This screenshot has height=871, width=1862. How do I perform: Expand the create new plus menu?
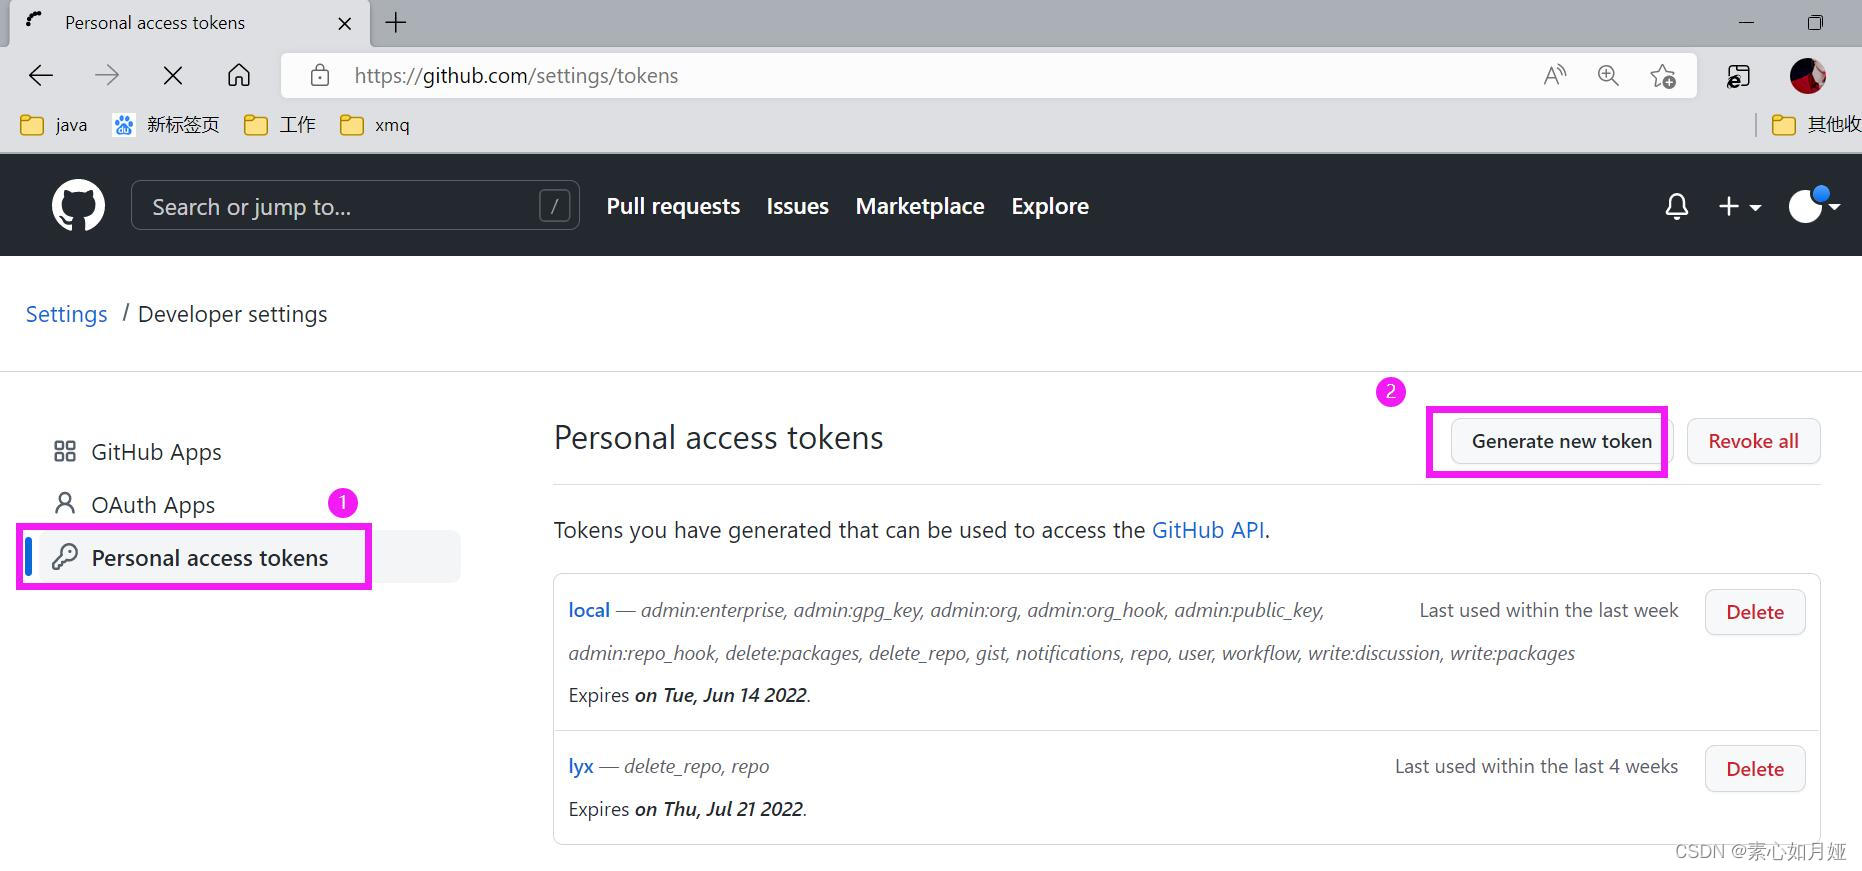[x=1740, y=206]
